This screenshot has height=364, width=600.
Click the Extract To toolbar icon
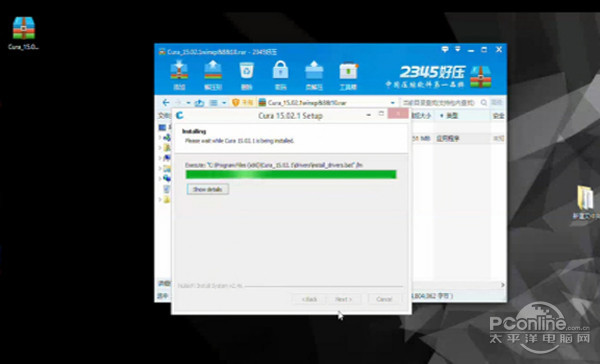(x=213, y=75)
